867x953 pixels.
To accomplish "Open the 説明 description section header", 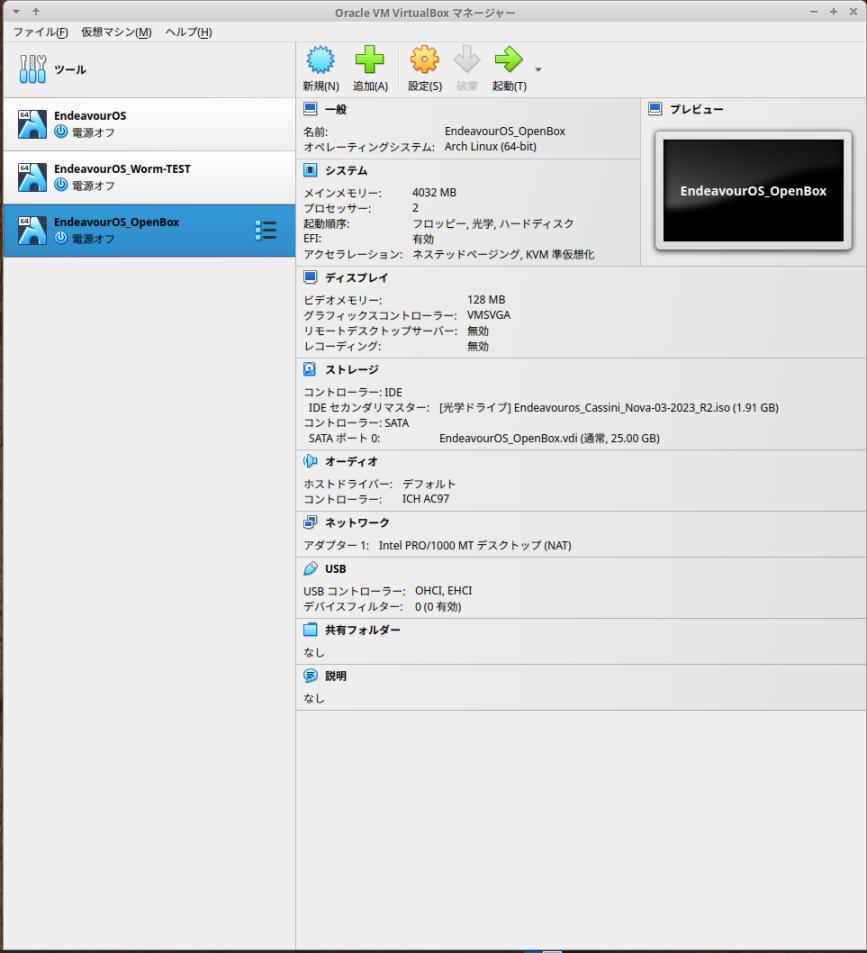I will click(336, 676).
